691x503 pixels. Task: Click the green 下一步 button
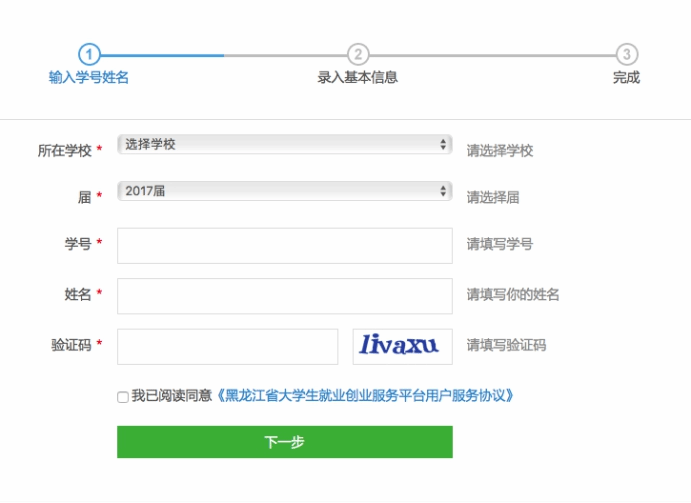285,442
